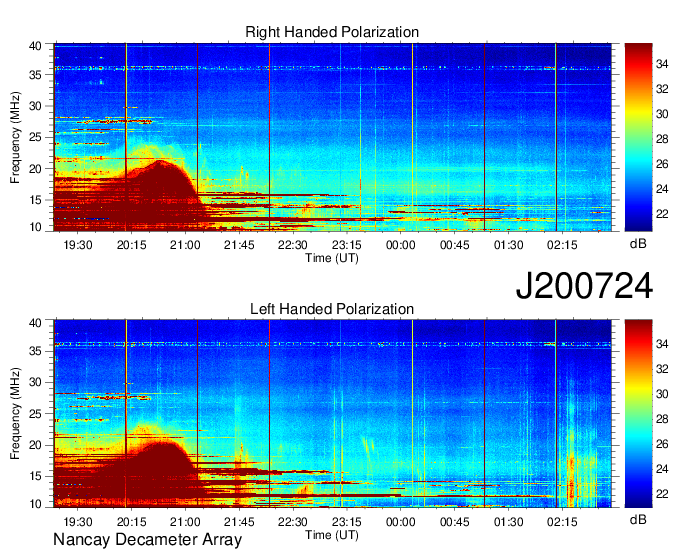Click the 23:15 time tick of left-handed plot
The image size is (680, 552).
pos(347,522)
